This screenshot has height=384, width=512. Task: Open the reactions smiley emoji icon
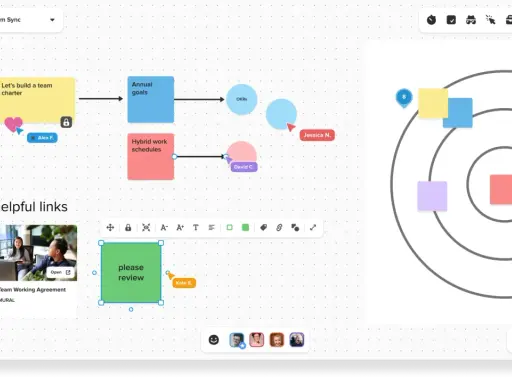point(214,340)
